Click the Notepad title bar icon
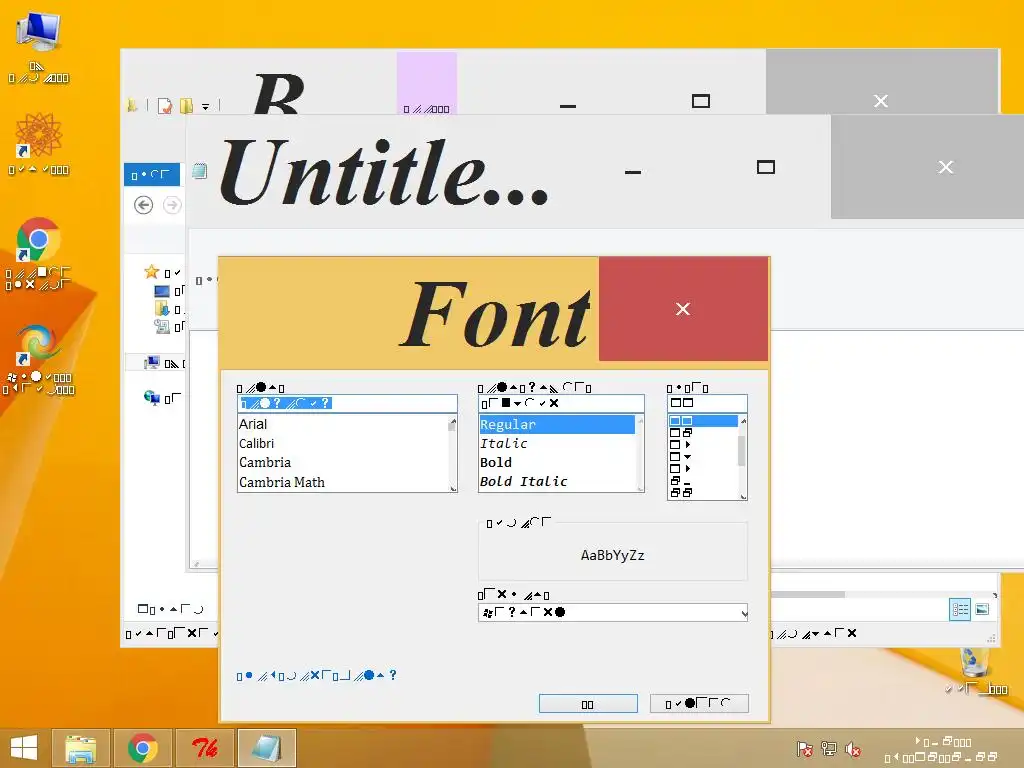The height and width of the screenshot is (768, 1024). click(200, 171)
